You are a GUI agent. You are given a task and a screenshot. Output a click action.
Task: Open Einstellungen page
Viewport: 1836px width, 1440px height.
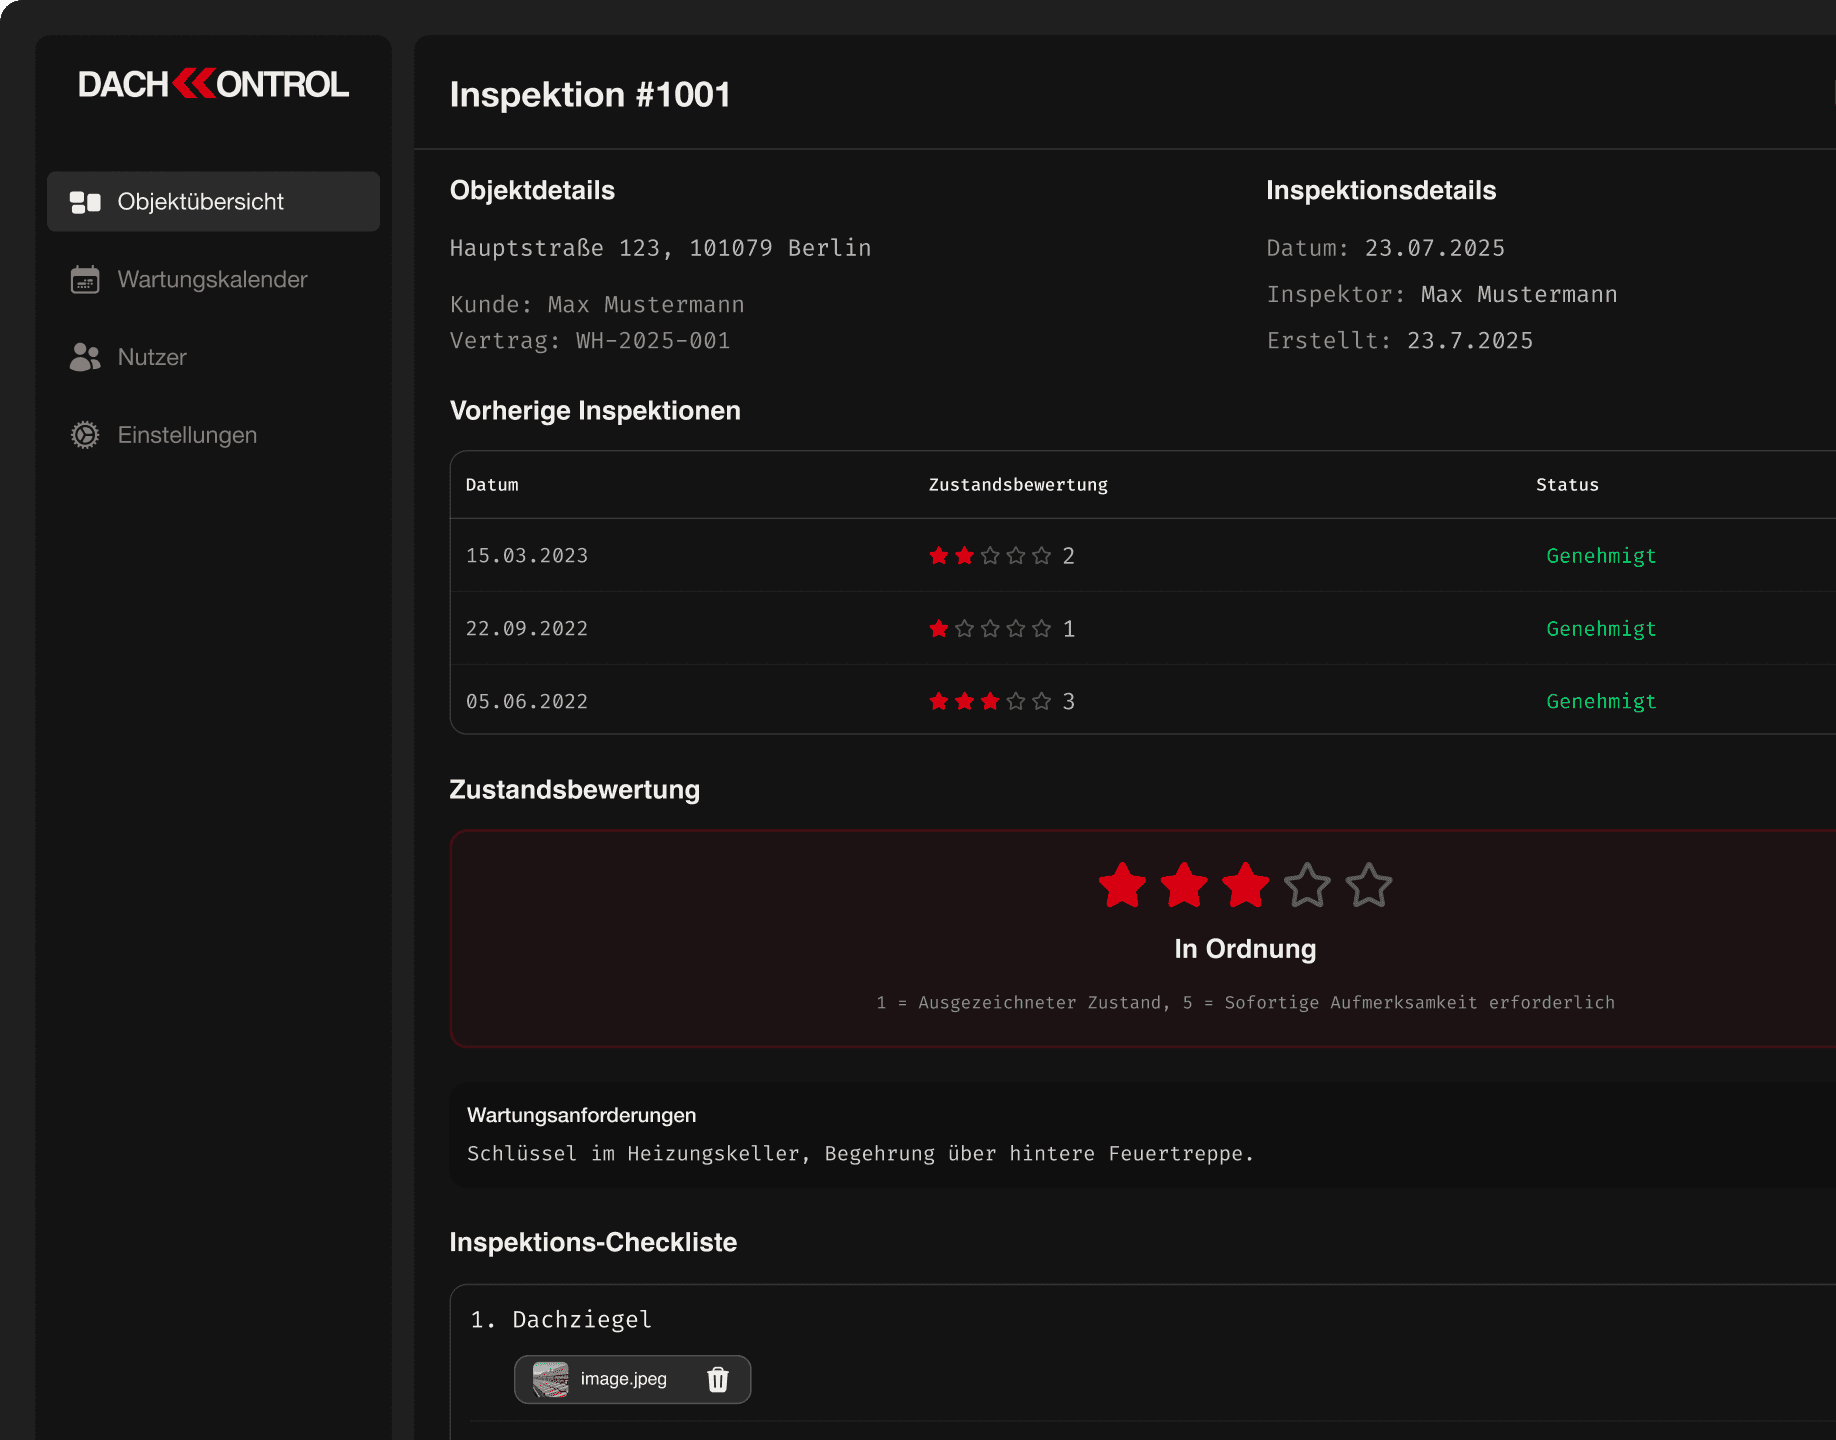(213, 435)
